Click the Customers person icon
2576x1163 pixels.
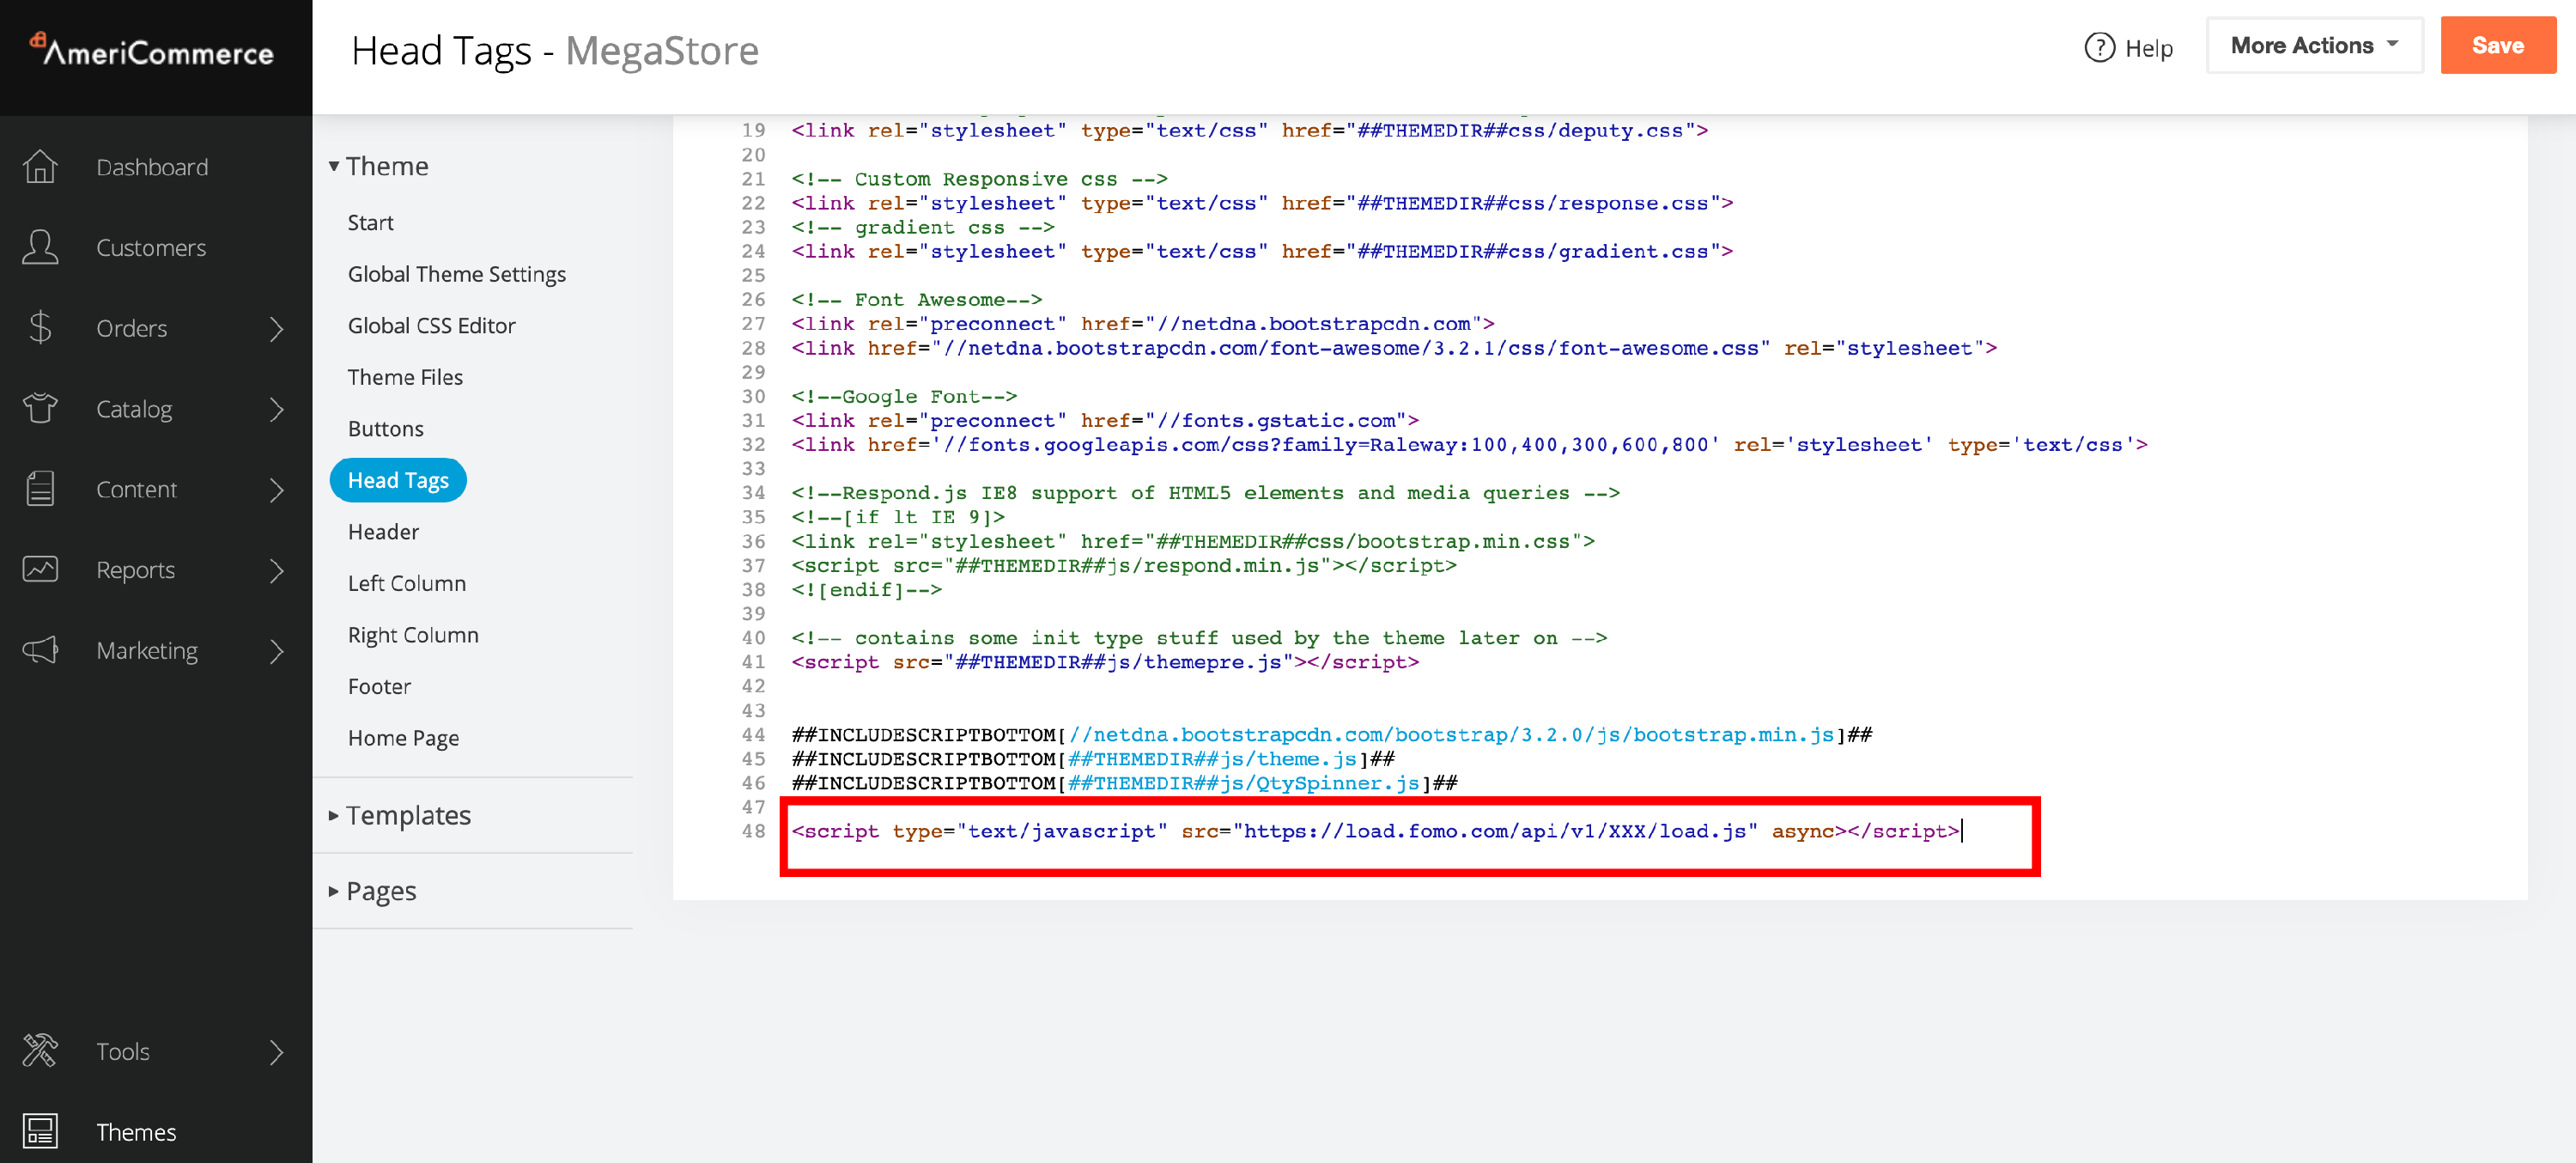click(40, 247)
